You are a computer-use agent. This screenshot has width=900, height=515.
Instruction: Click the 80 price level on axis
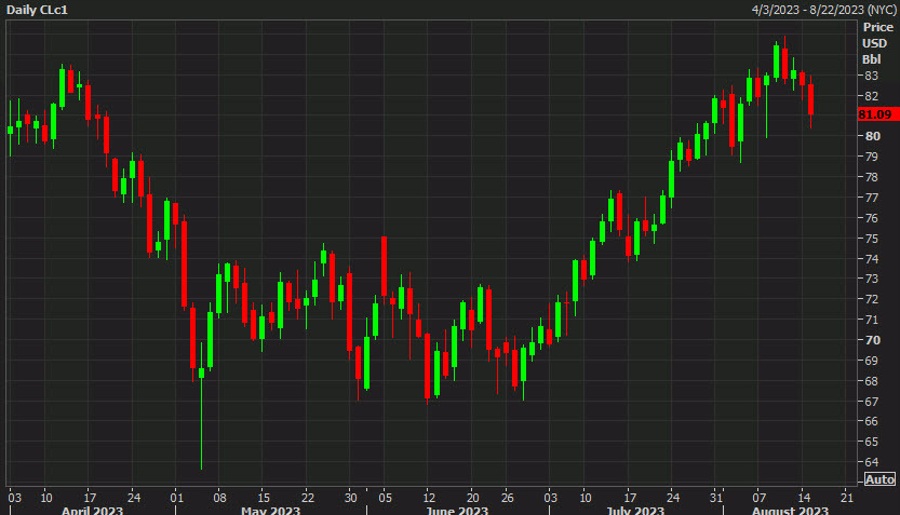(x=872, y=137)
